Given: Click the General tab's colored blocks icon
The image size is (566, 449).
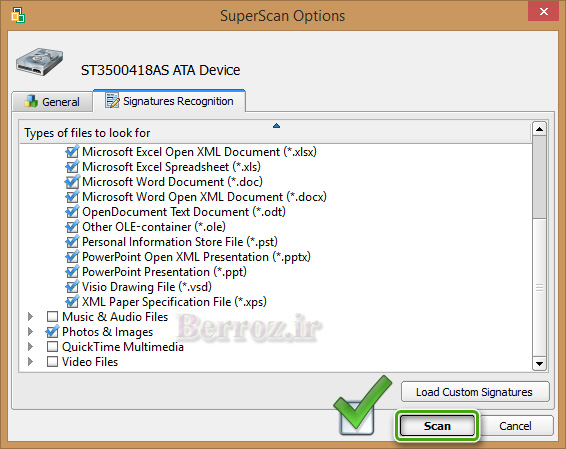Looking at the screenshot, I should coord(31,101).
